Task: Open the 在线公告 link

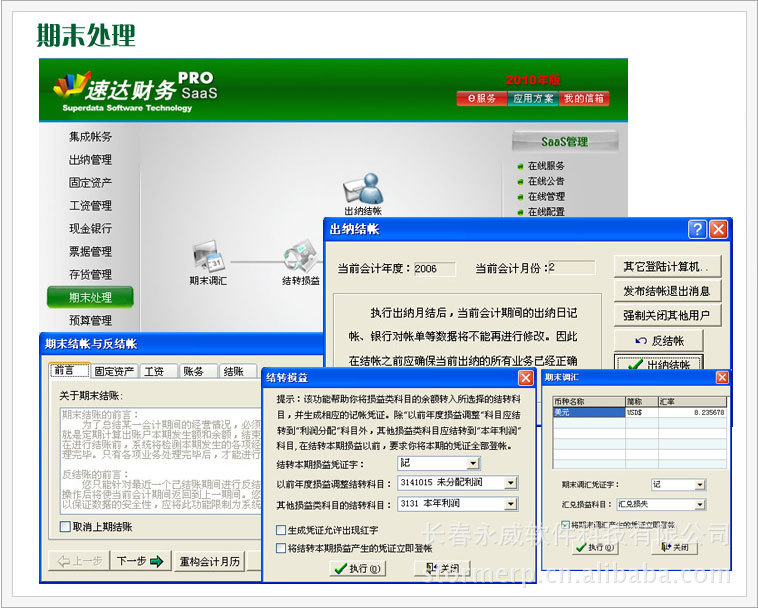Action: pyautogui.click(x=546, y=181)
